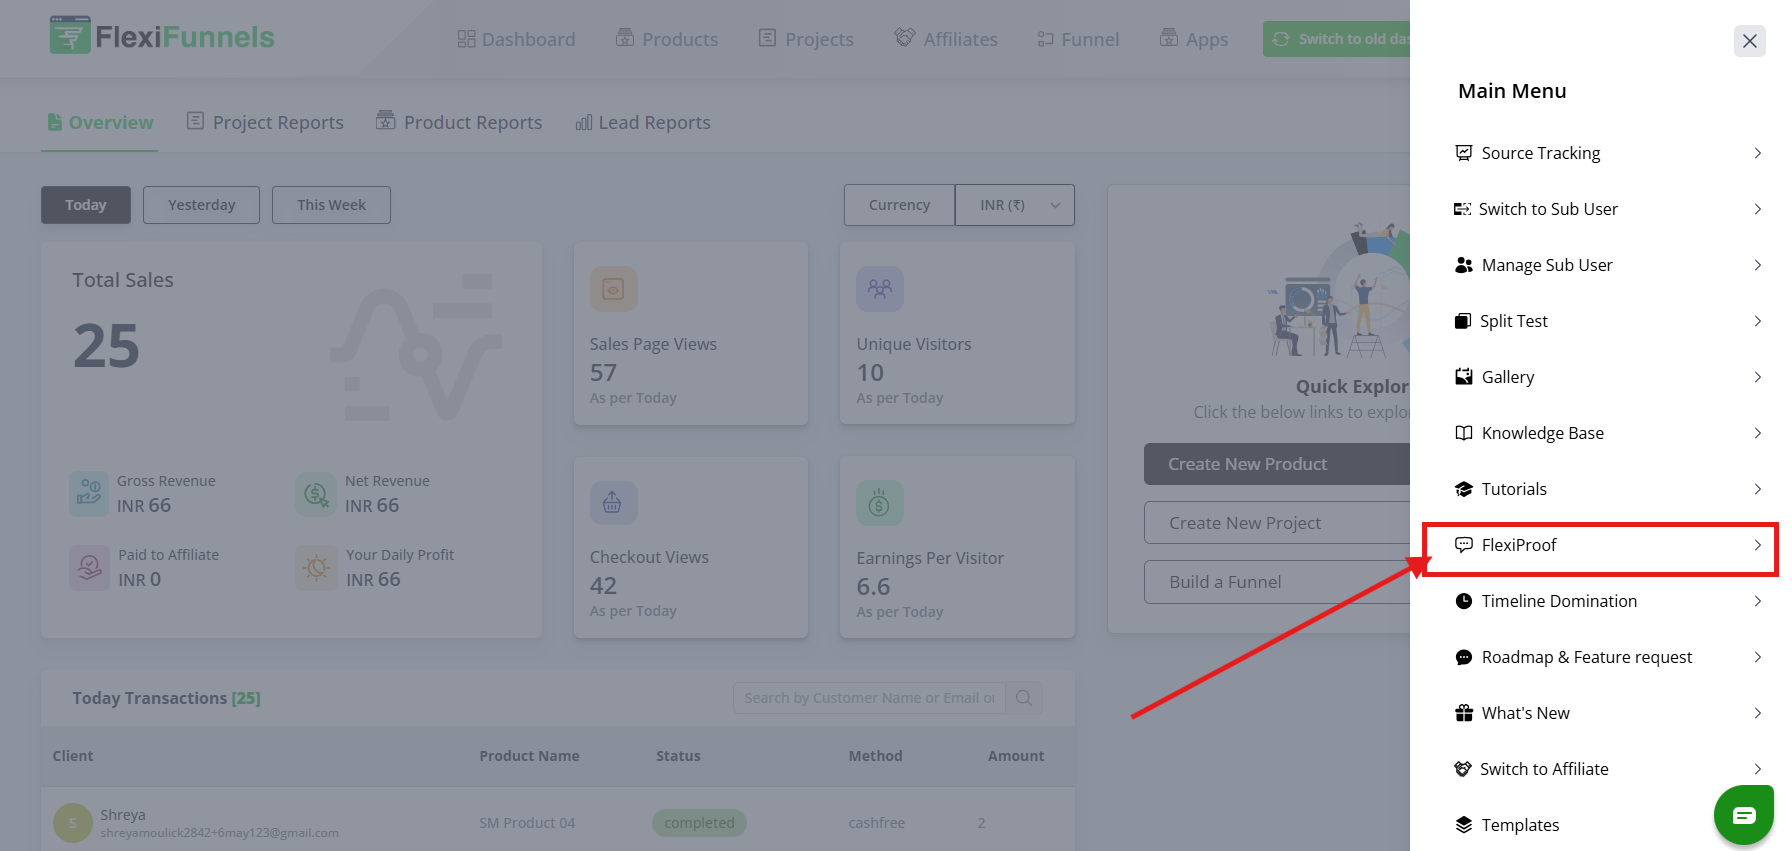Screen dimensions: 1792x851
Task: Click the Knowledge Base book icon
Action: point(1464,433)
